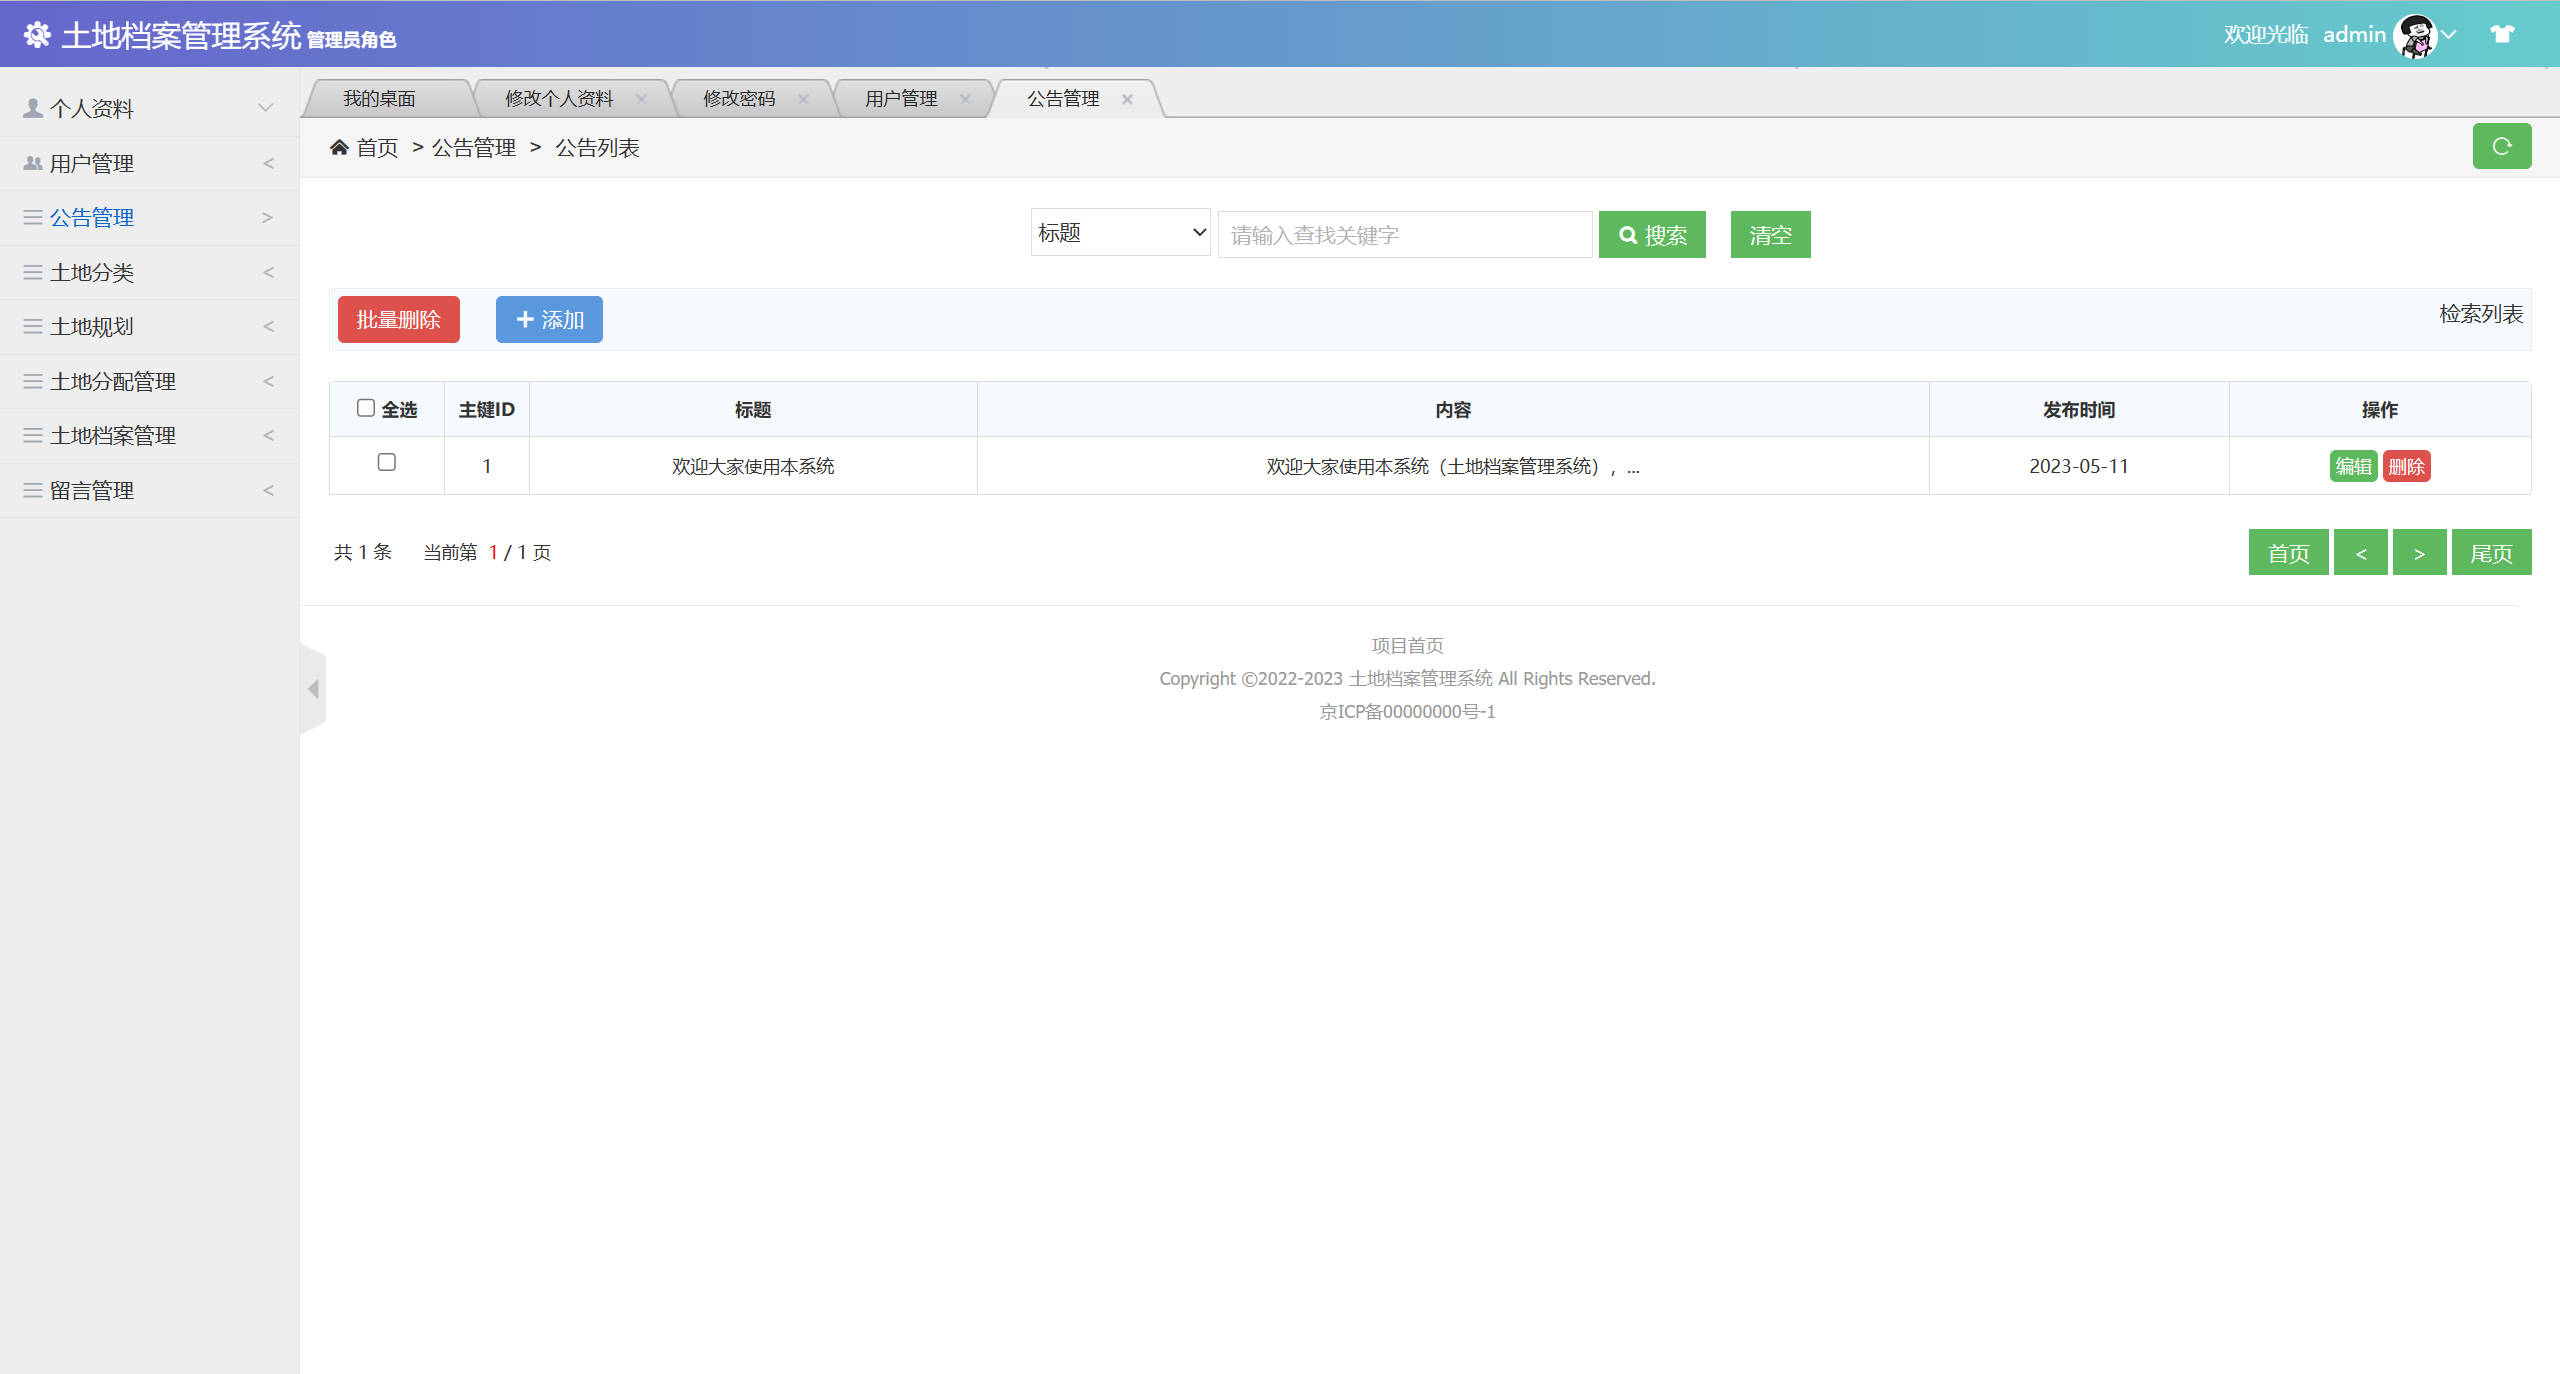Viewport: 2560px width, 1374px height.
Task: Expand the 土地分配管理 sidebar section
Action: coord(113,381)
